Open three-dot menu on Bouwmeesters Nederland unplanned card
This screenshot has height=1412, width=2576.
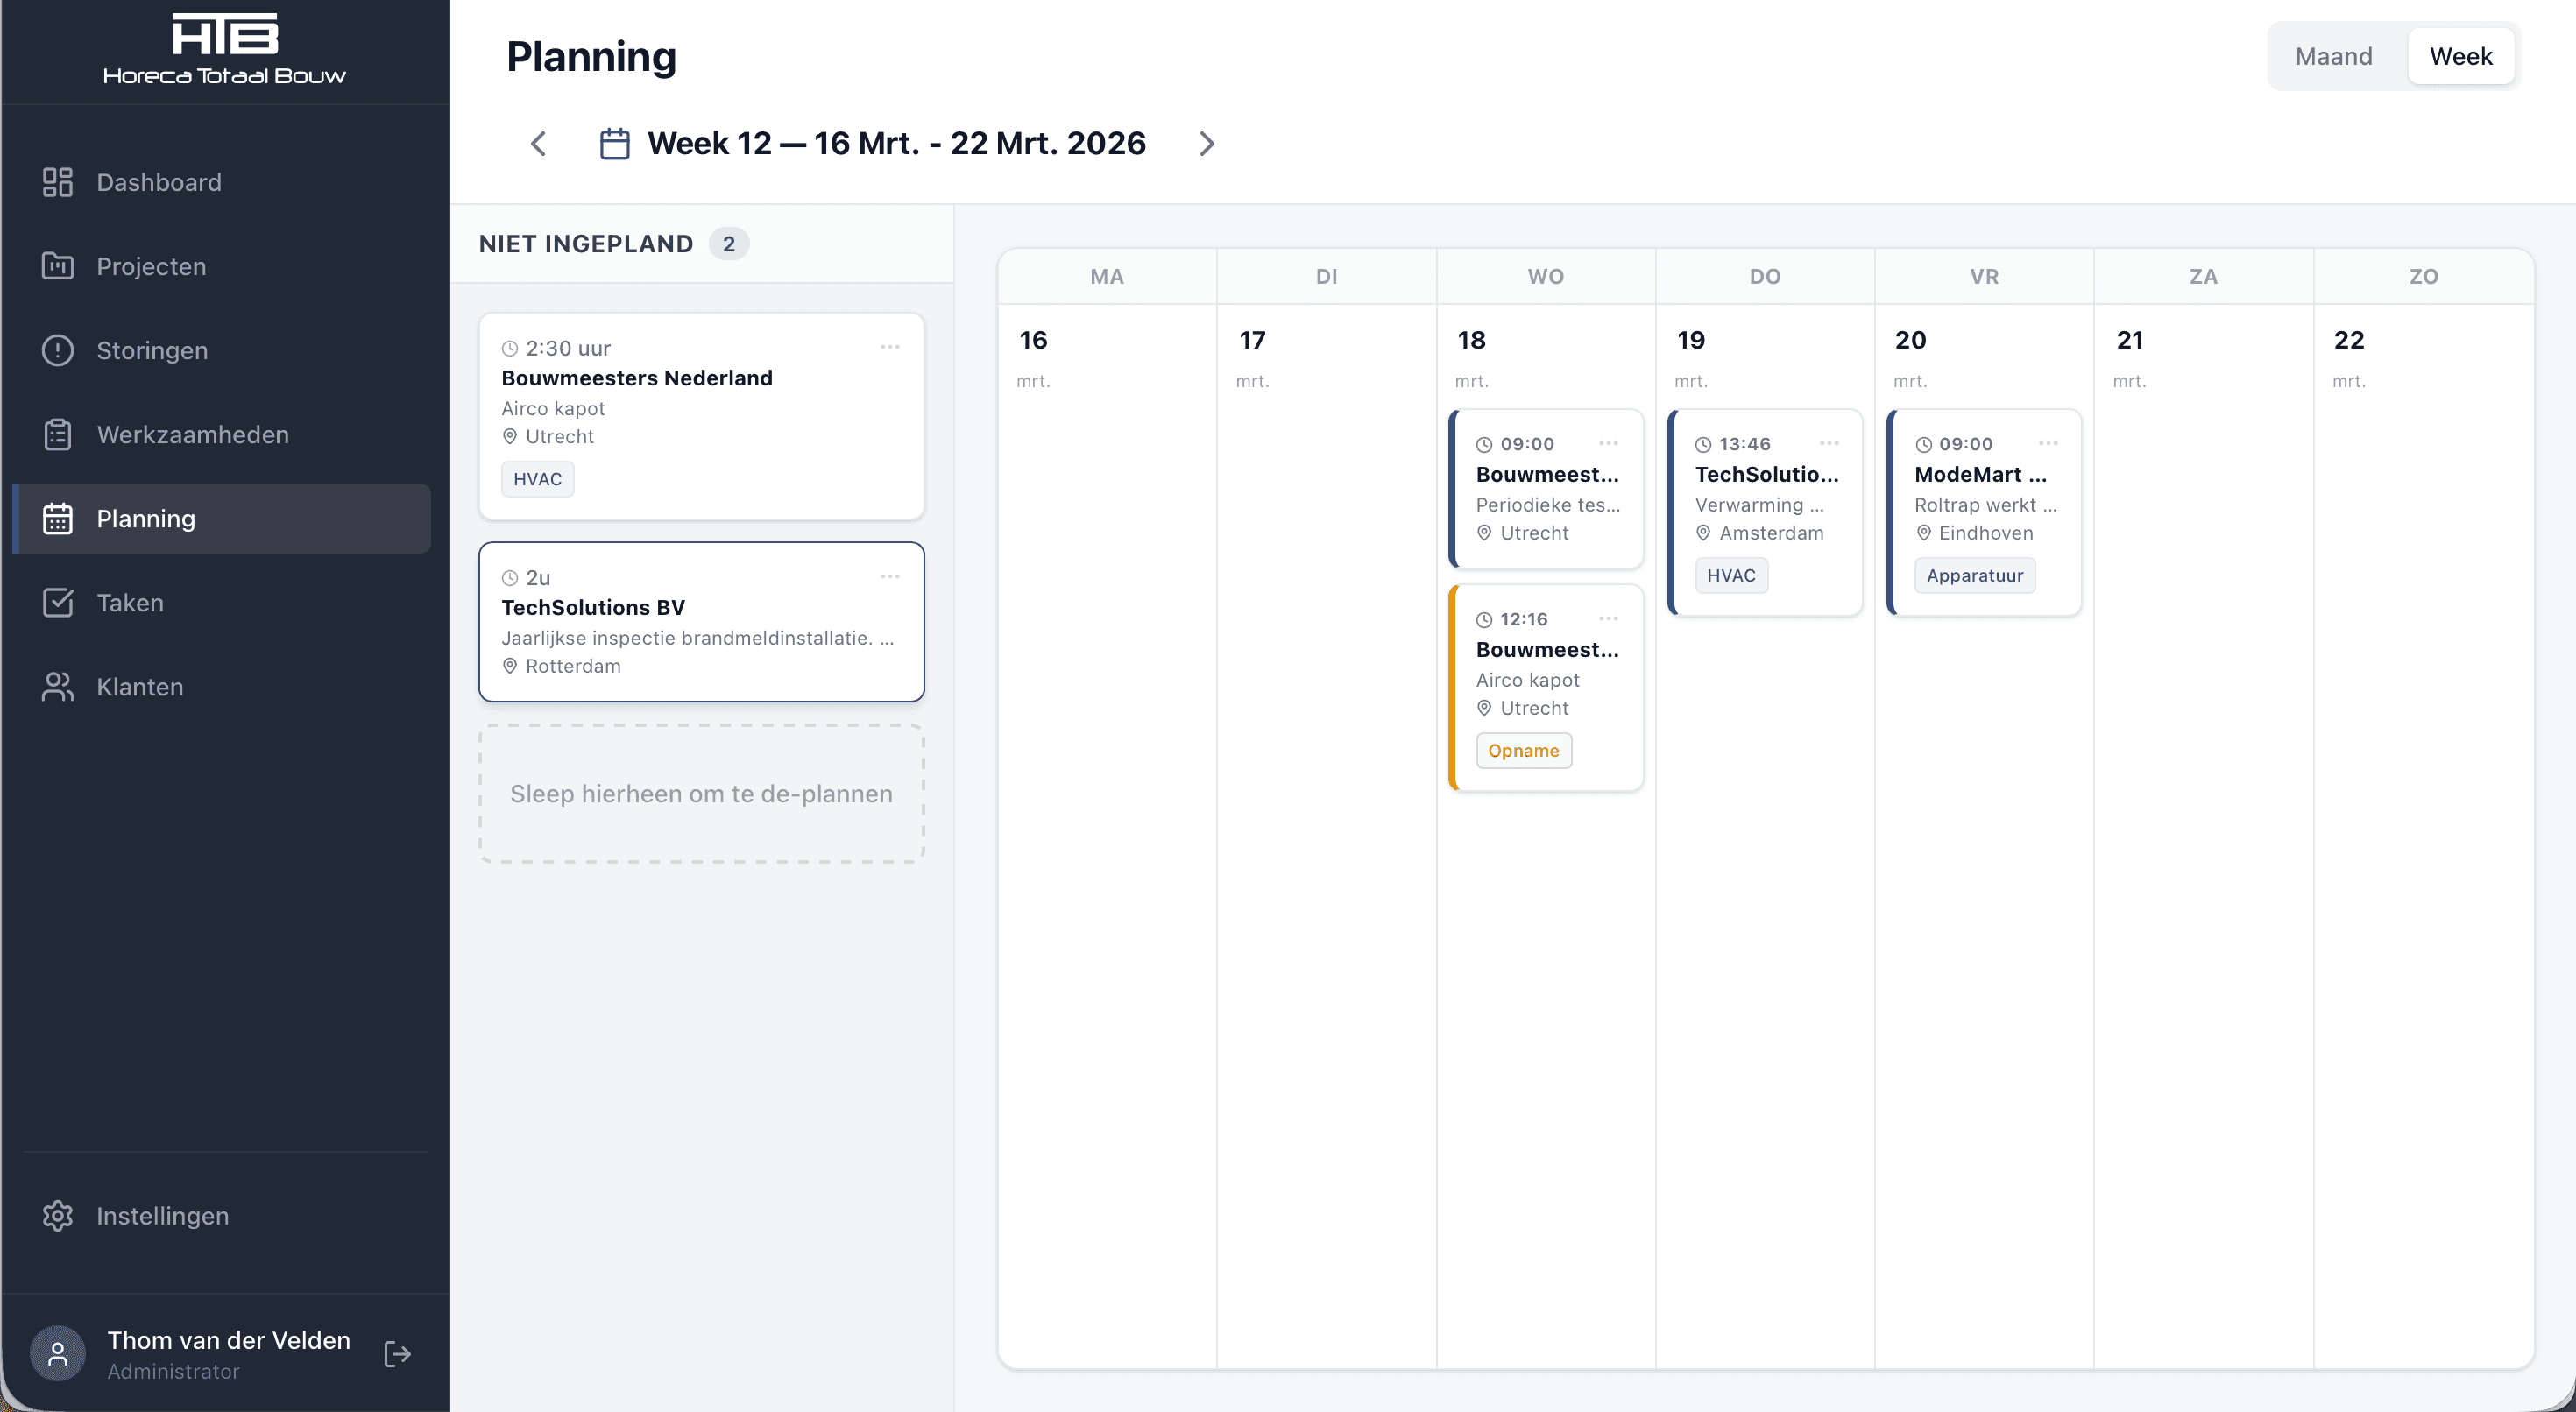pos(890,347)
